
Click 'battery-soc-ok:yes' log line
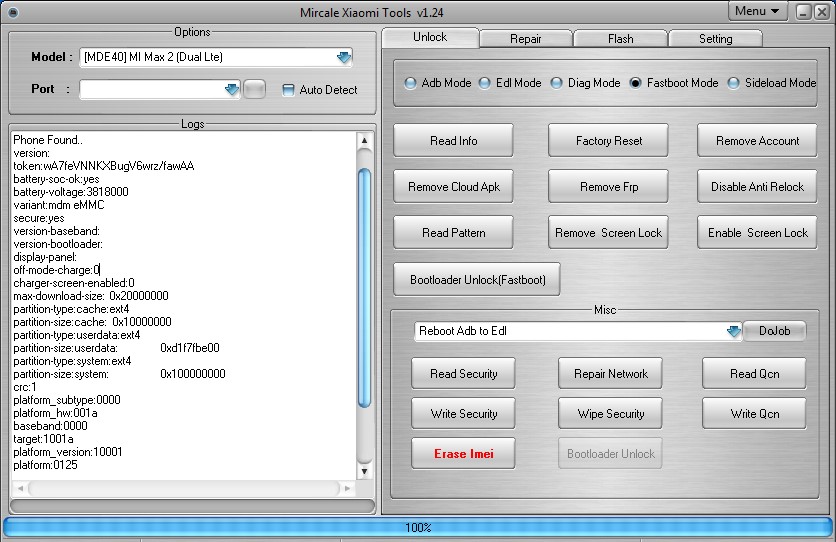57,179
